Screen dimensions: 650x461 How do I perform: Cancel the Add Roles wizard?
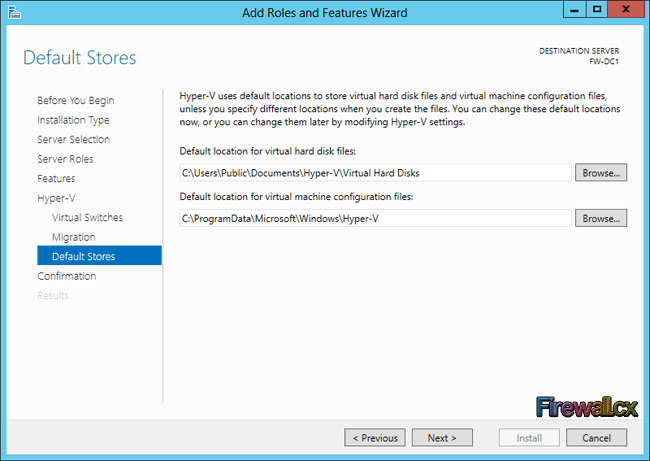tap(597, 438)
